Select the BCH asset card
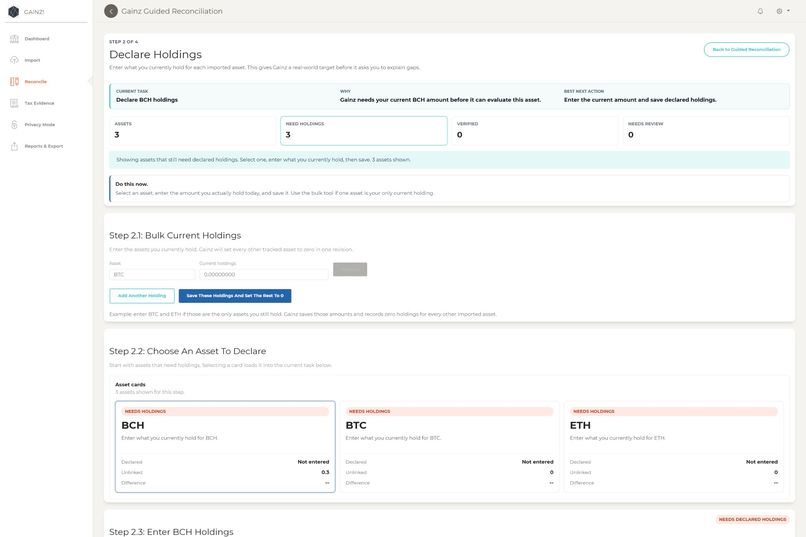806x537 pixels. 225,447
